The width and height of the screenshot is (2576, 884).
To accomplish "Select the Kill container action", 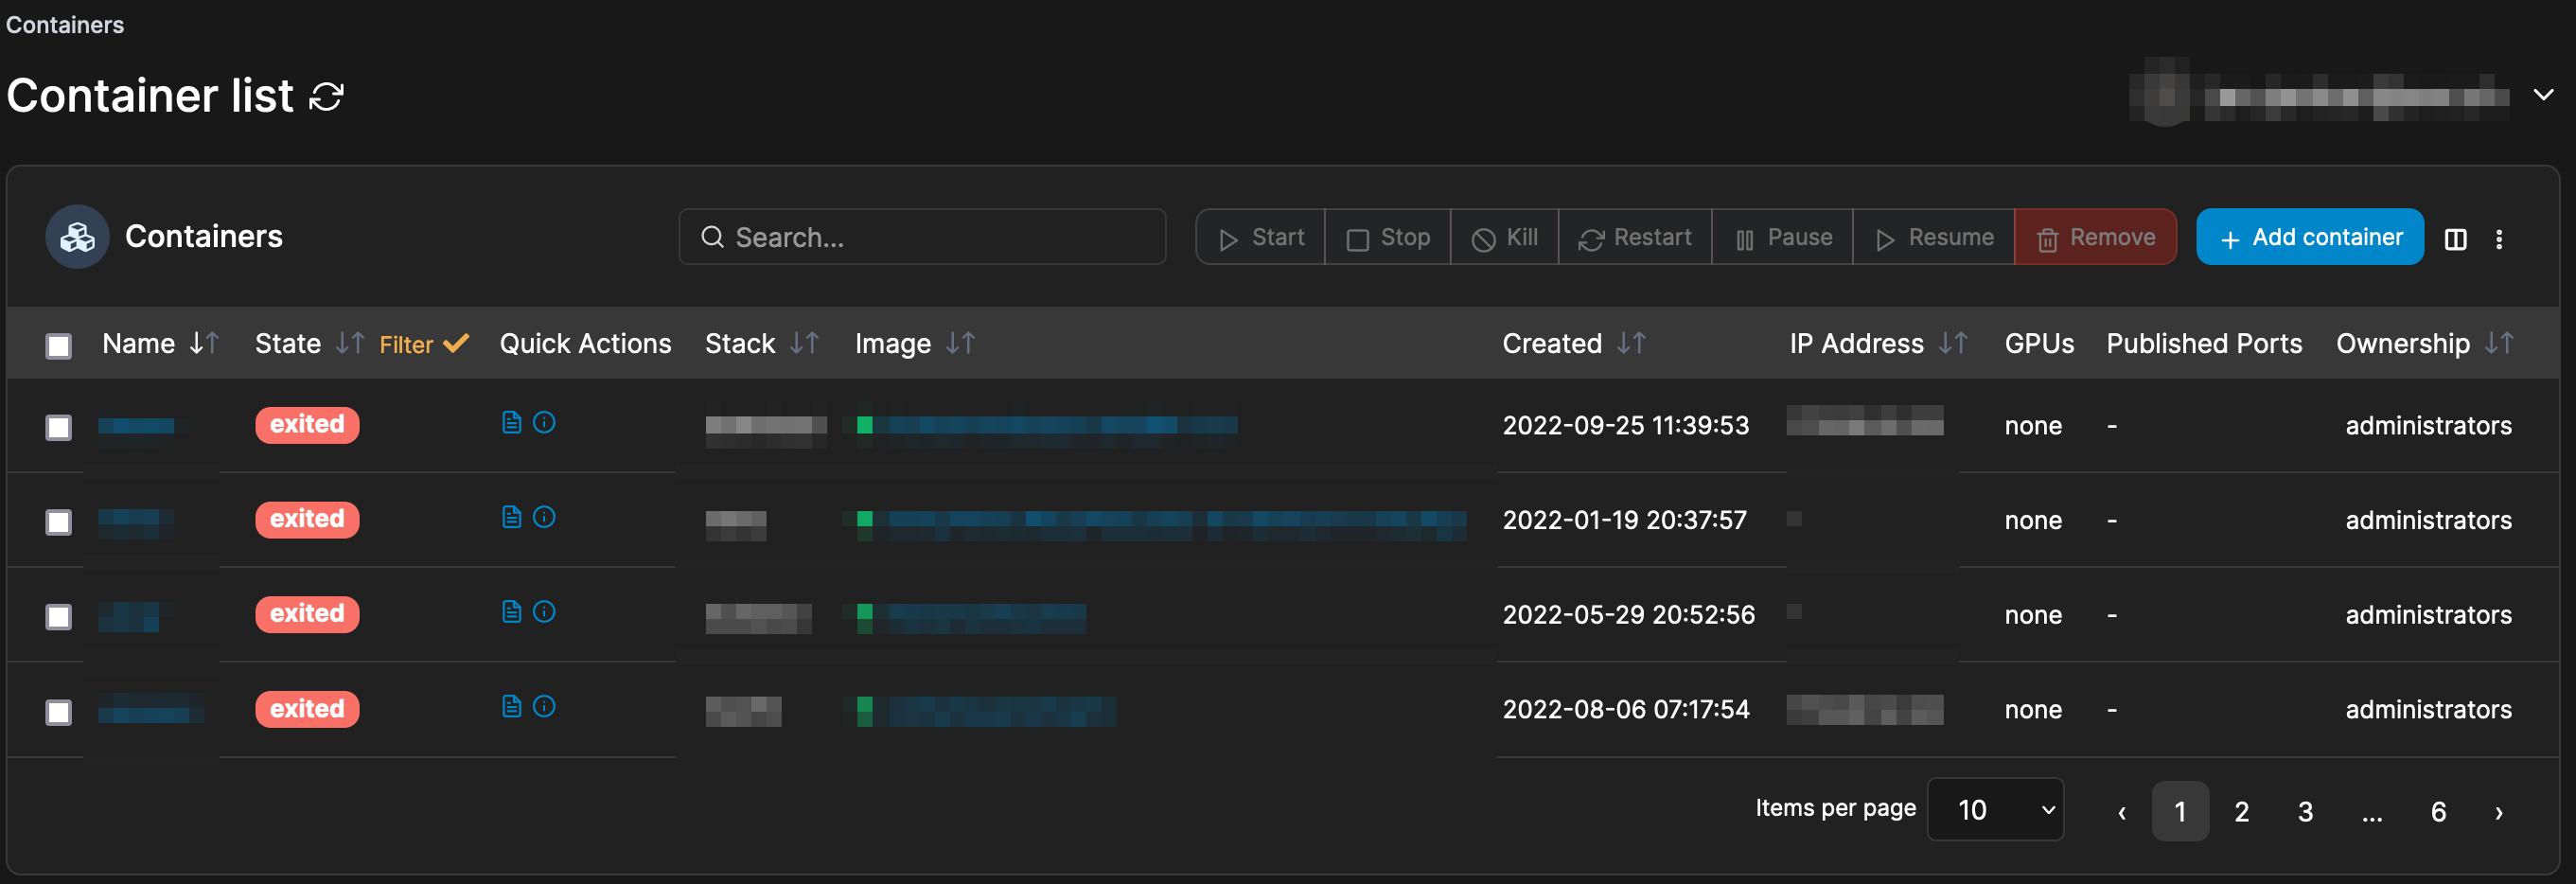I will (1504, 237).
